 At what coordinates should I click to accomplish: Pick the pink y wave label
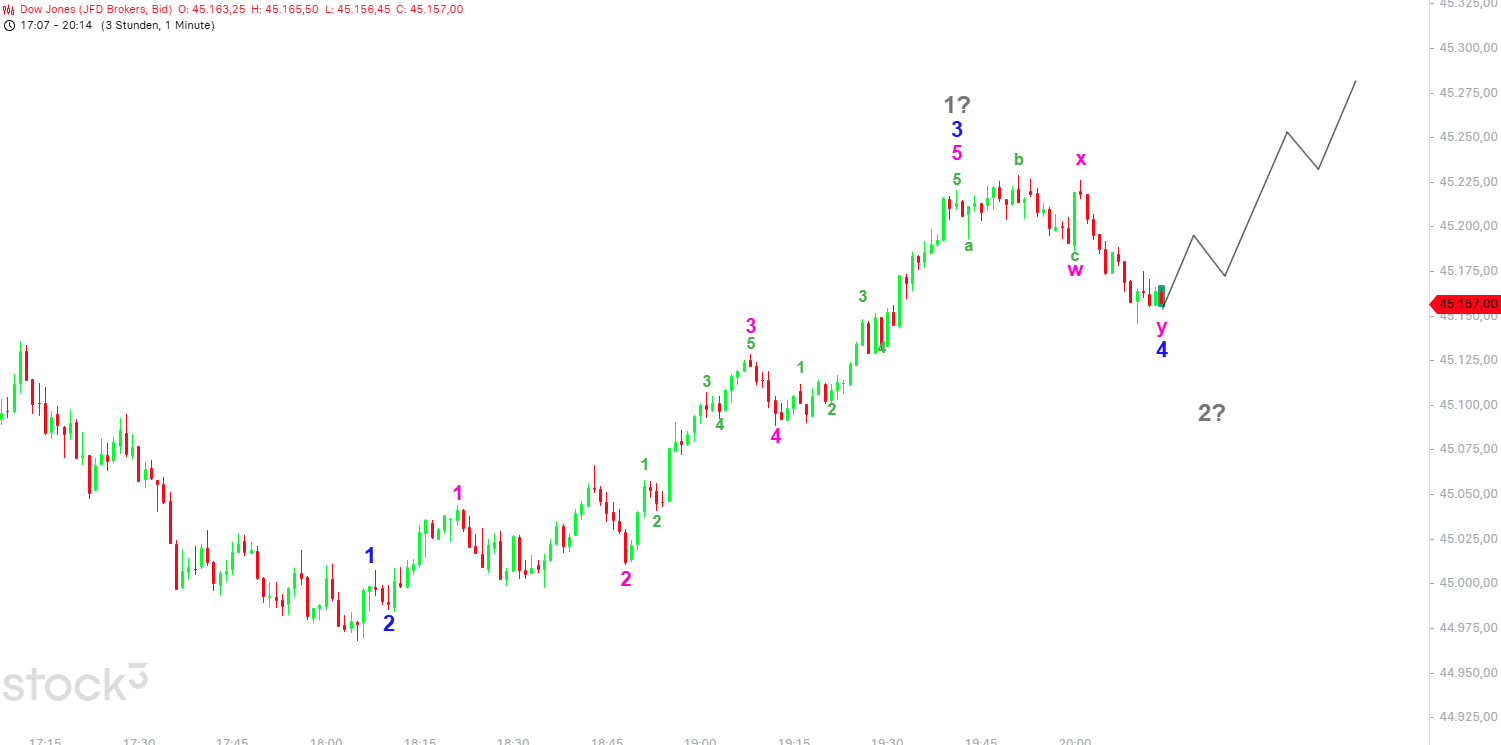tap(1161, 327)
